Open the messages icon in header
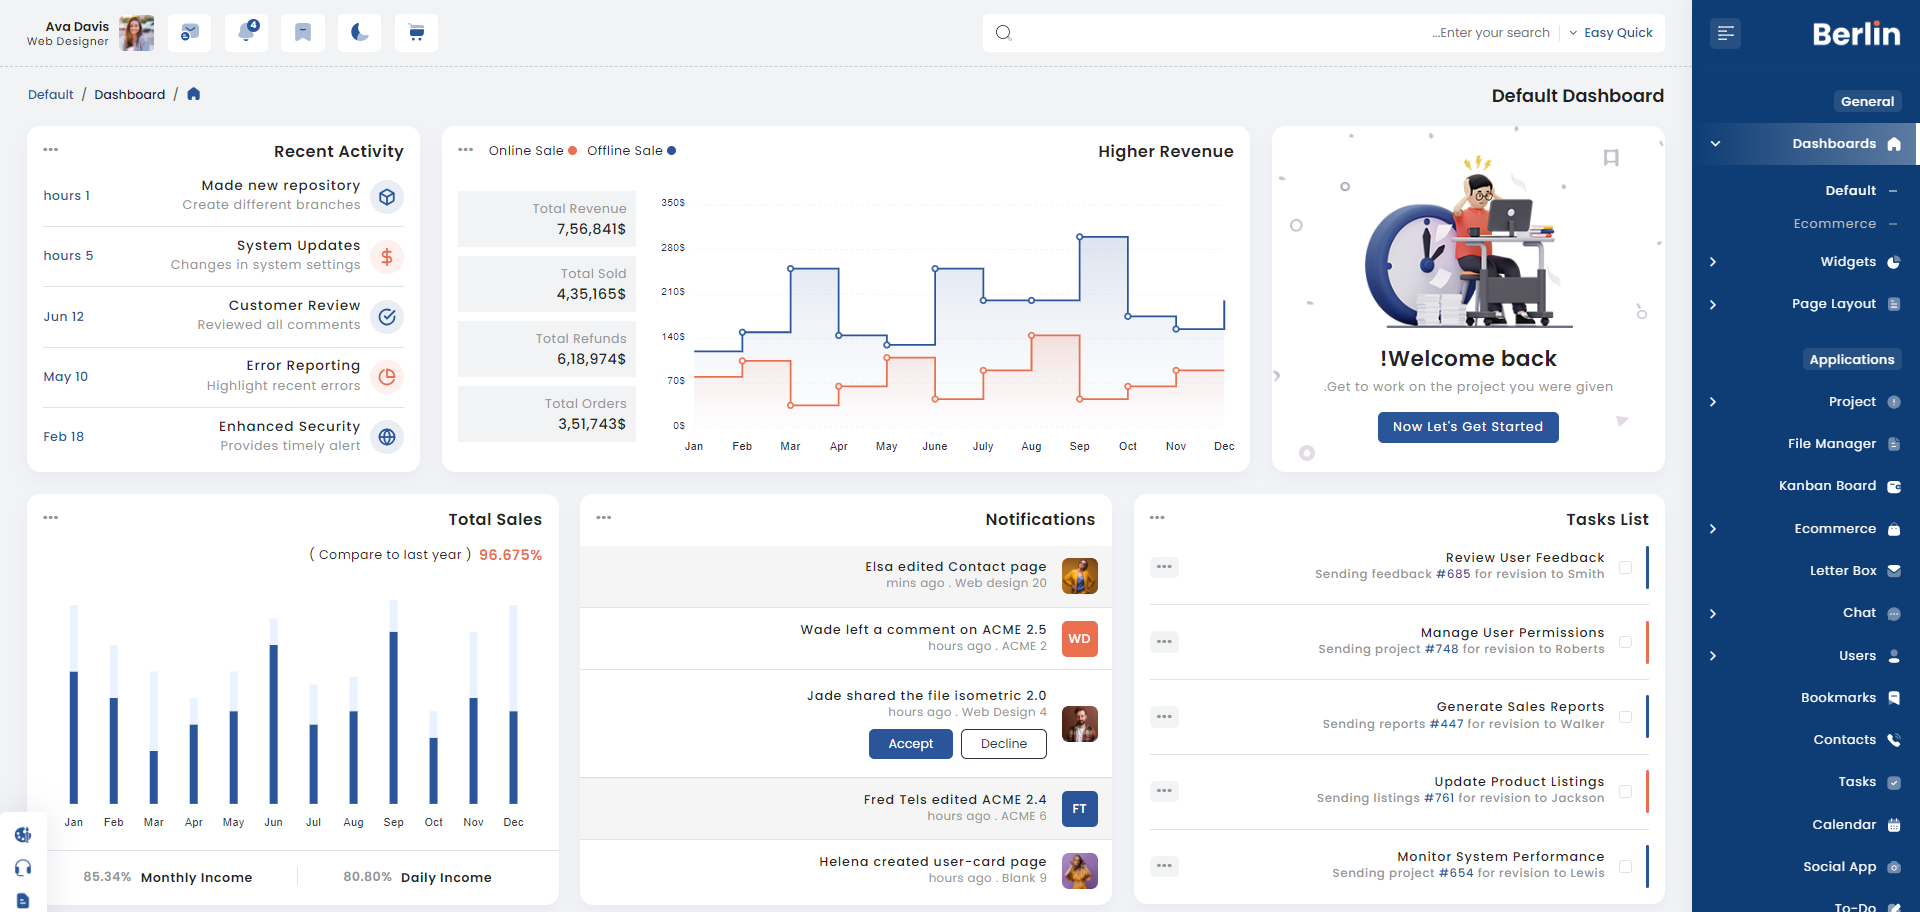 189,33
